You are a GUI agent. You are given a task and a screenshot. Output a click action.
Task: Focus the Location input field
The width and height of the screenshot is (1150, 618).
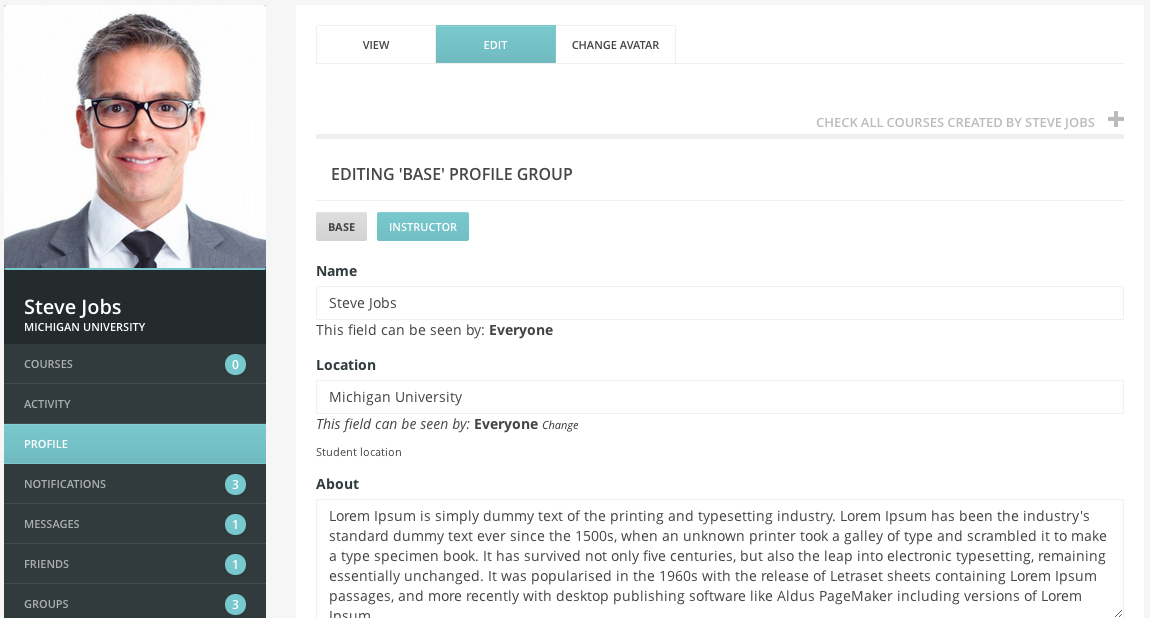[x=719, y=397]
